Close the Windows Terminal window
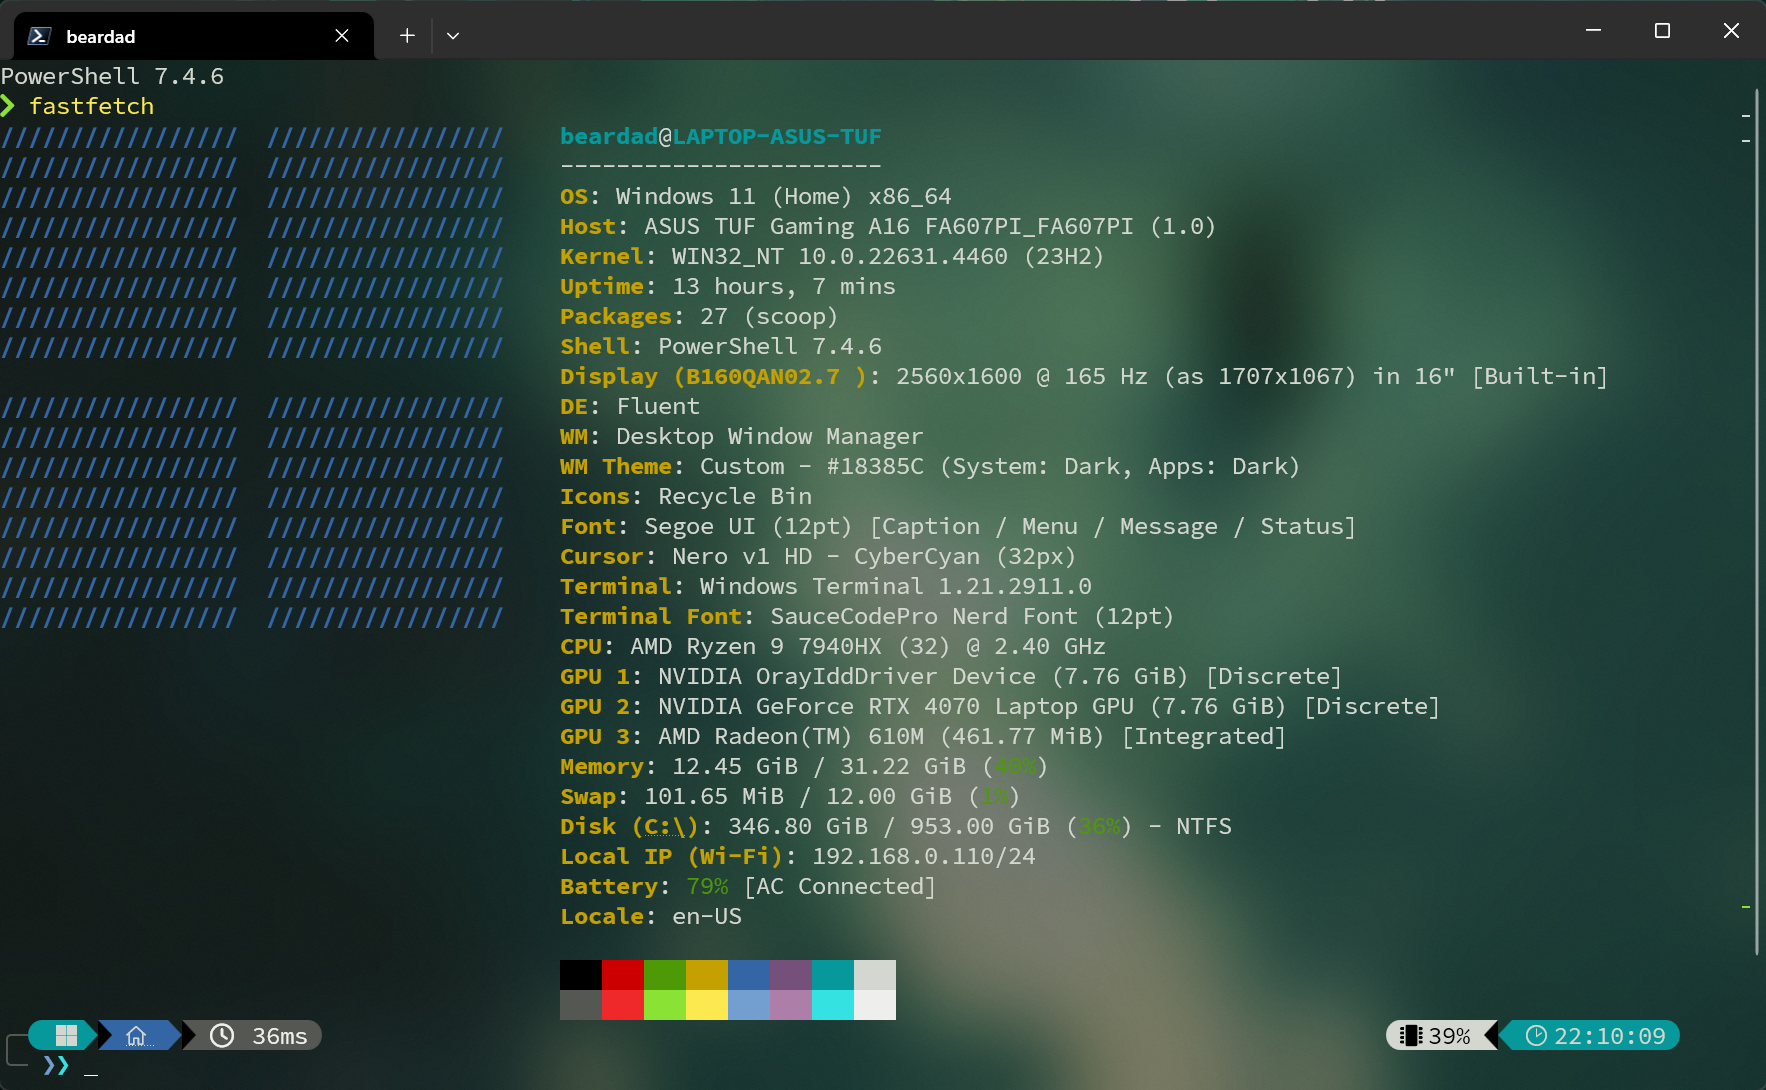Viewport: 1766px width, 1090px height. coord(1731,31)
